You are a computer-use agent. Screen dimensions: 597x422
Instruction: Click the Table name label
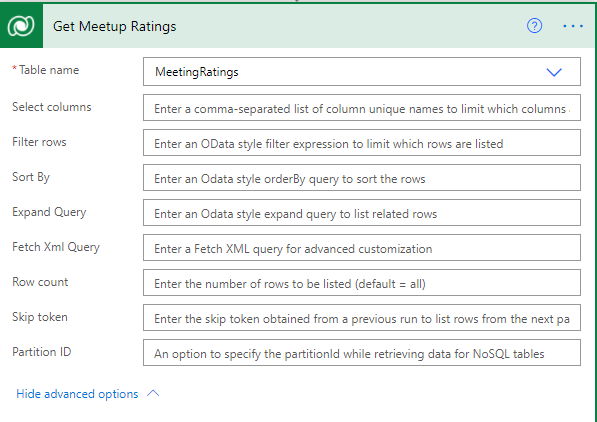[49, 70]
